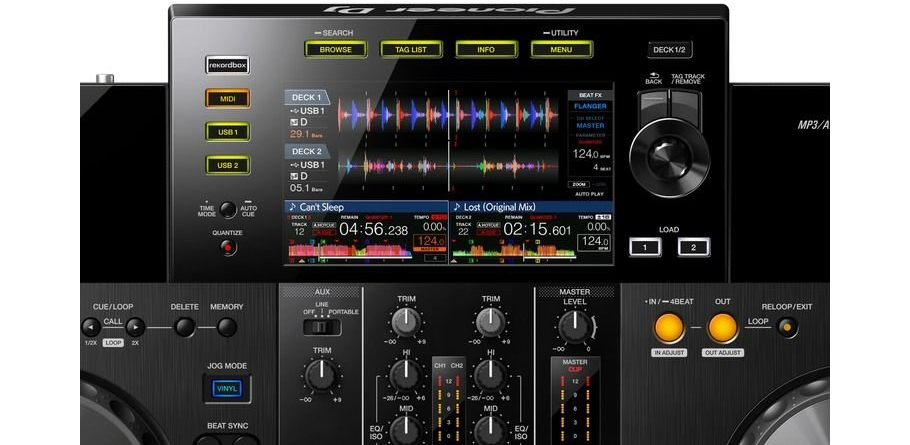Adjust channel 2 HI EQ knob
910x445 pixels.
pos(491,375)
